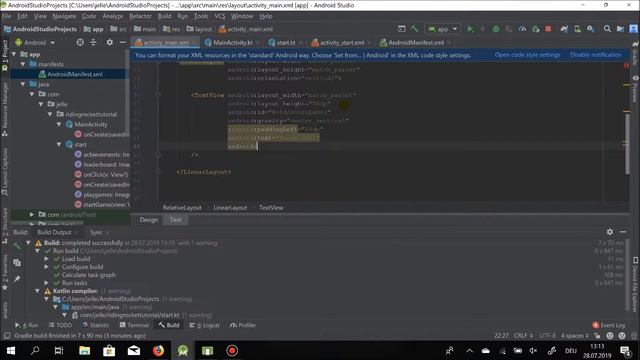Collapse the java folder node
This screenshot has width=640, height=360.
pyautogui.click(x=23, y=84)
